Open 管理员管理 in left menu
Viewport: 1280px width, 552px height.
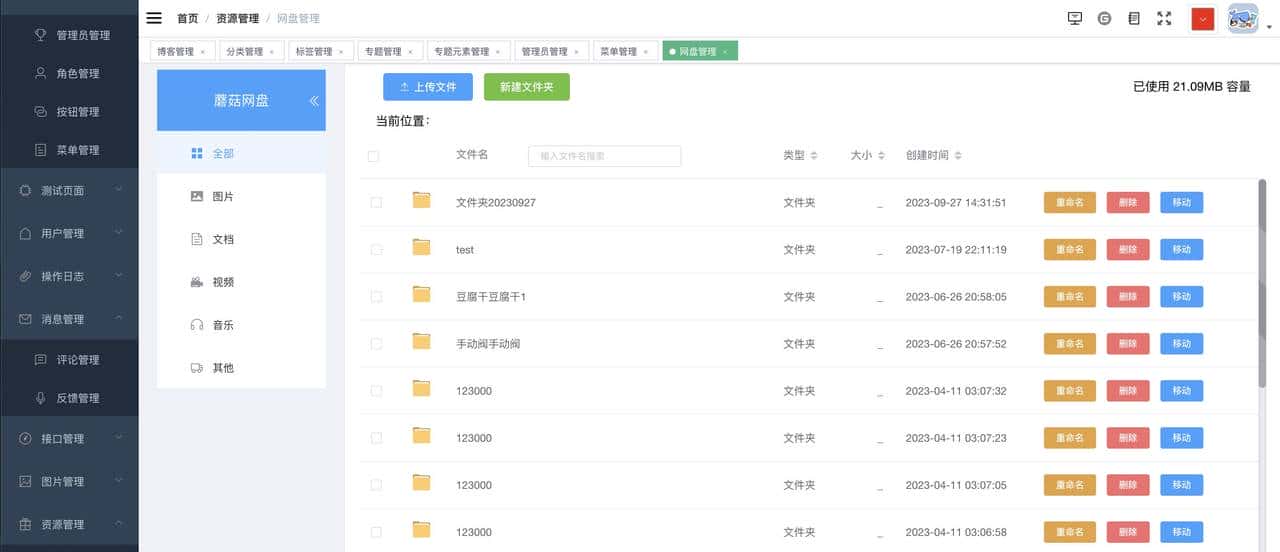click(x=69, y=35)
